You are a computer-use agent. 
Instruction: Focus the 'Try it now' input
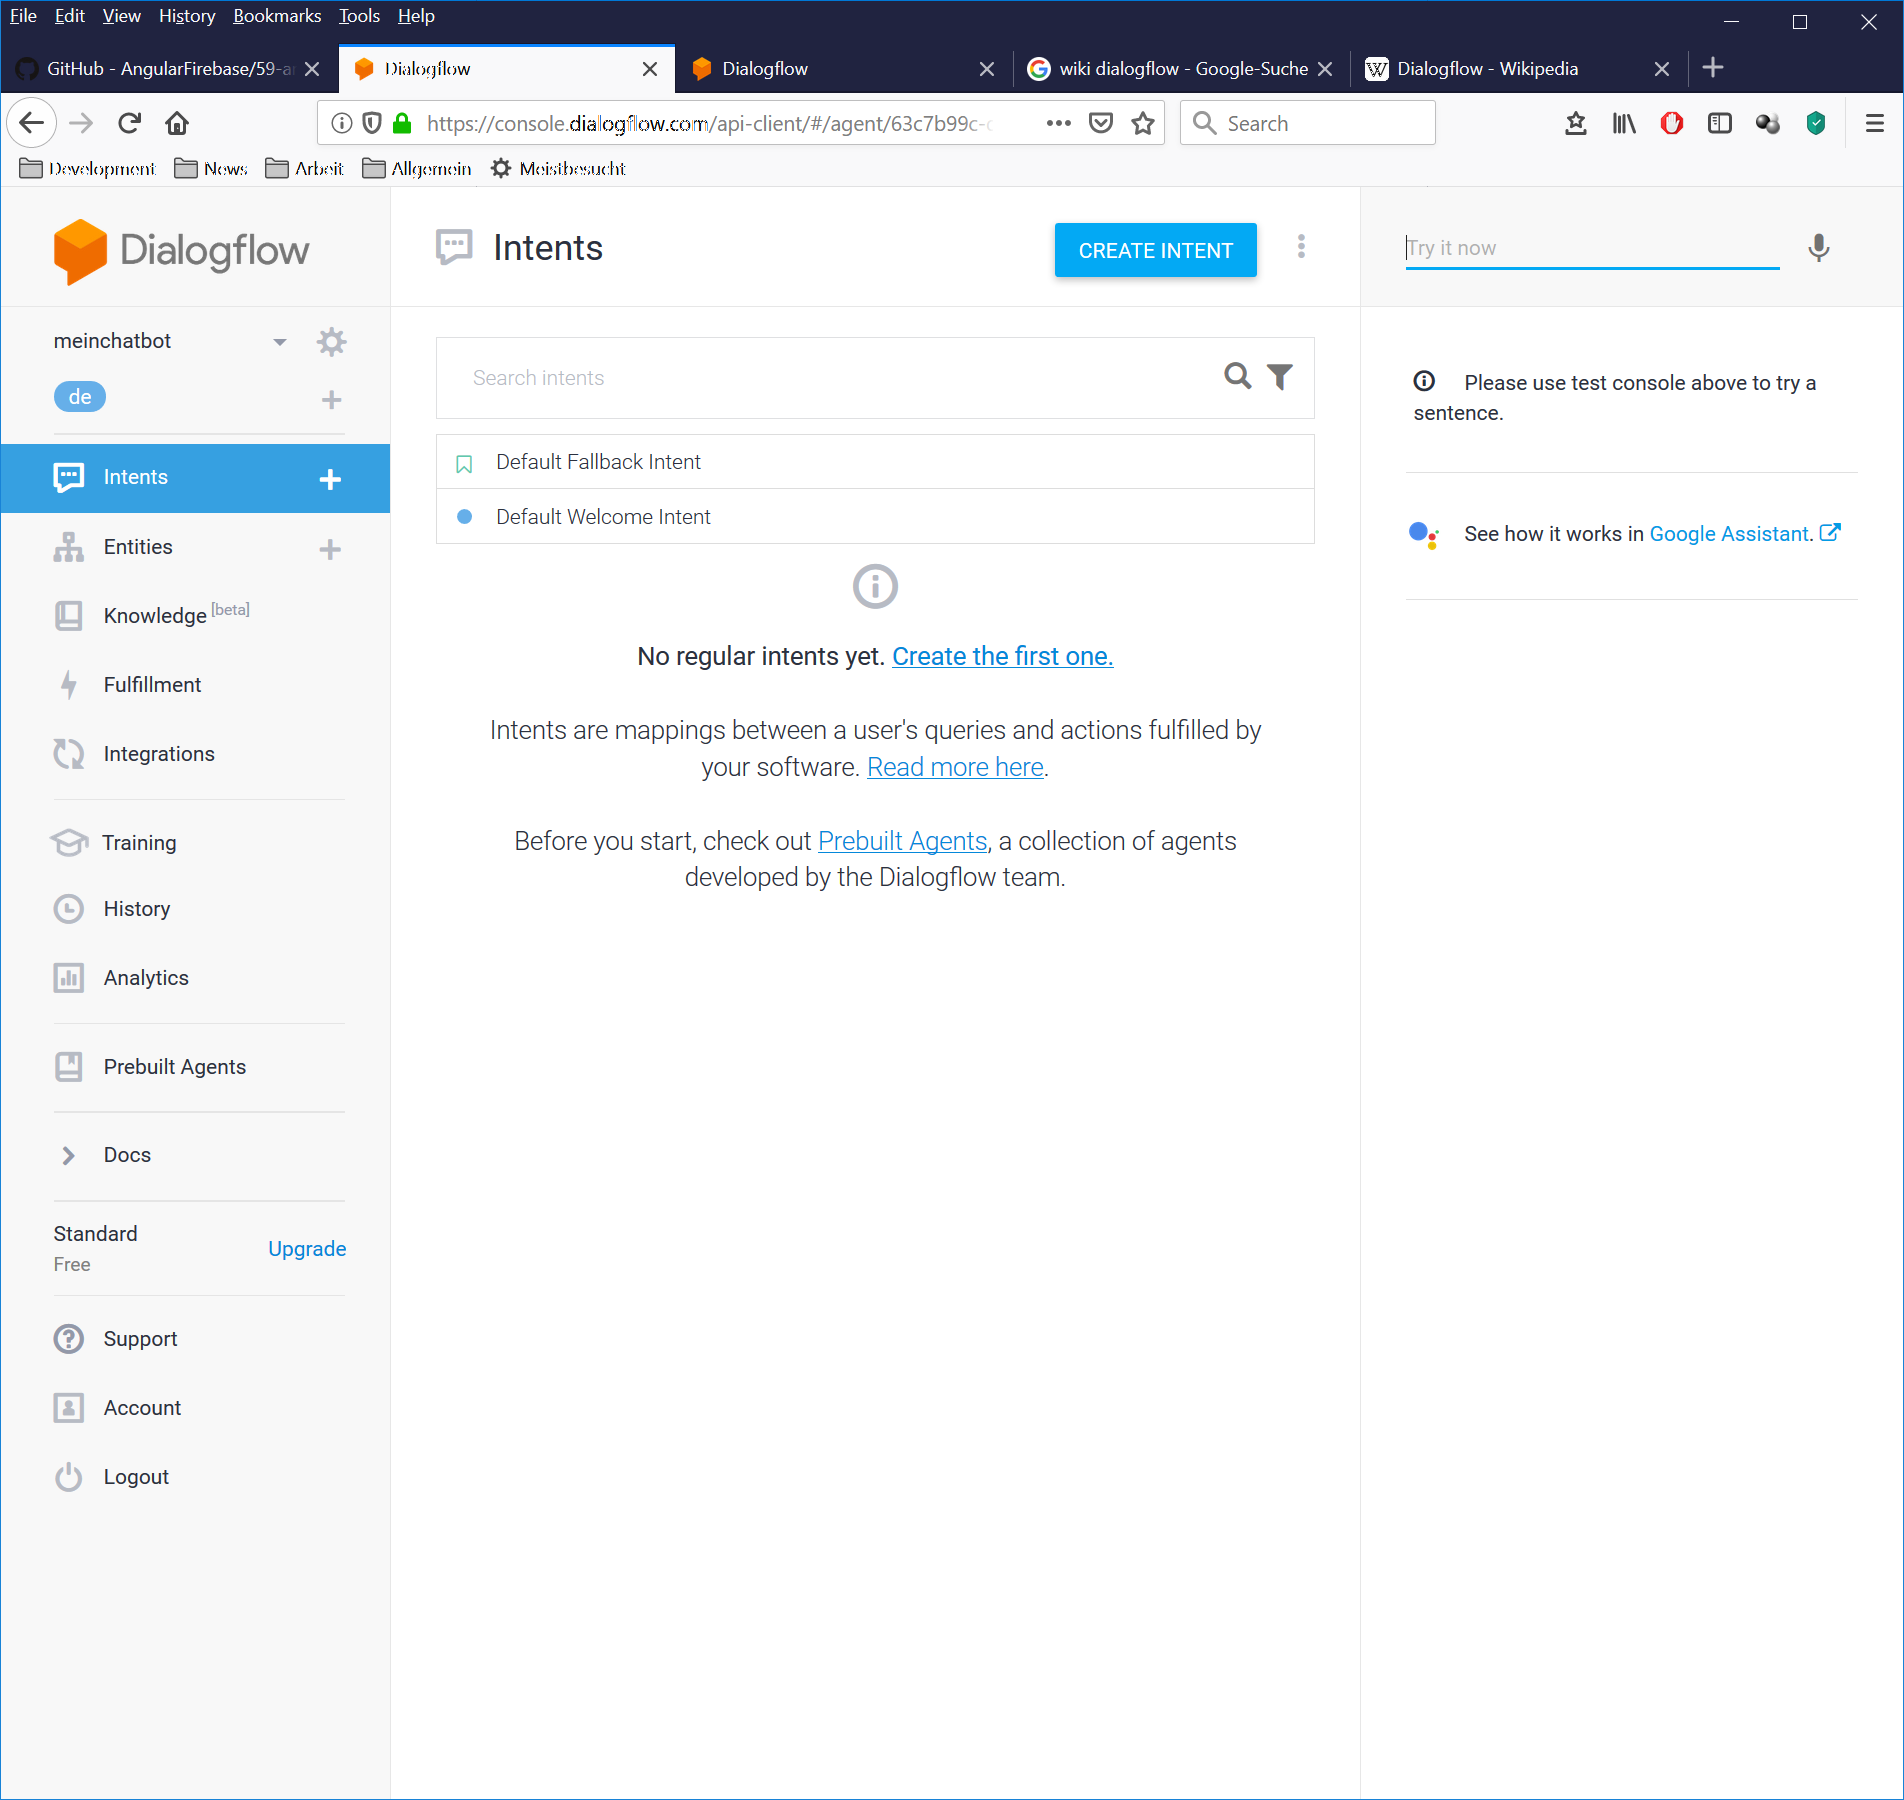[x=1592, y=248]
